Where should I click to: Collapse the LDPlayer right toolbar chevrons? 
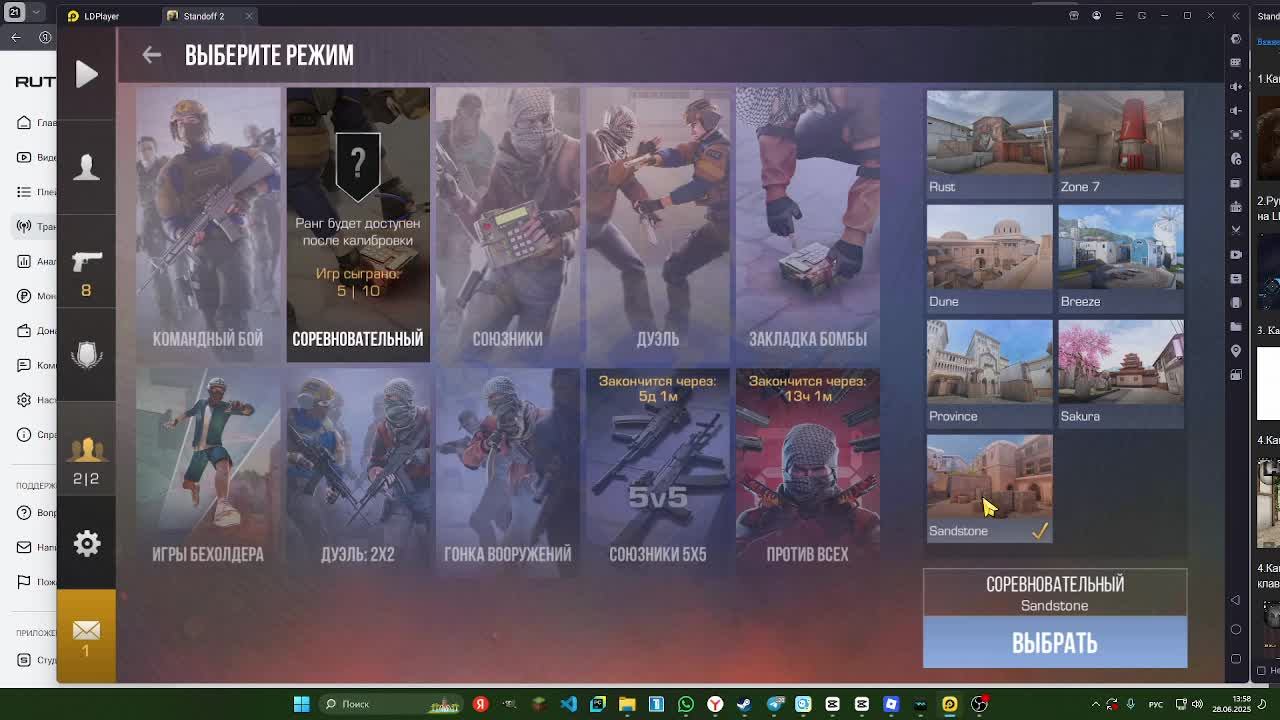pyautogui.click(x=1236, y=16)
